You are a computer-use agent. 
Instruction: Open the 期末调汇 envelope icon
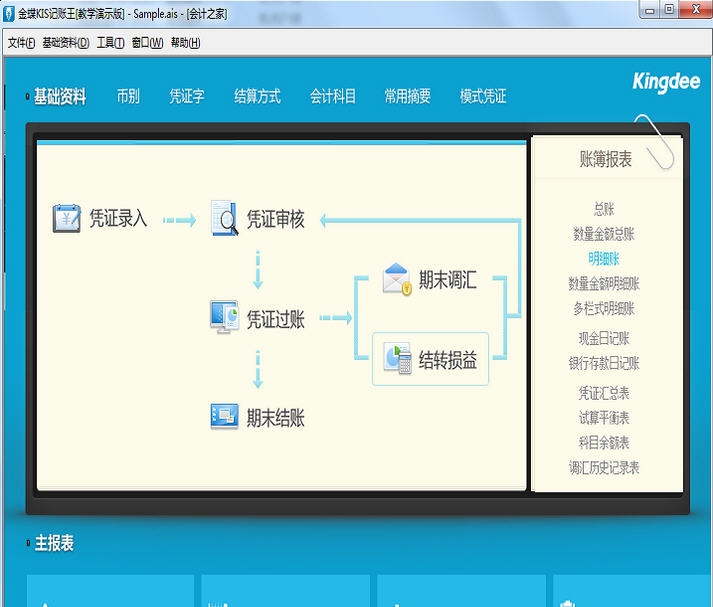[397, 279]
